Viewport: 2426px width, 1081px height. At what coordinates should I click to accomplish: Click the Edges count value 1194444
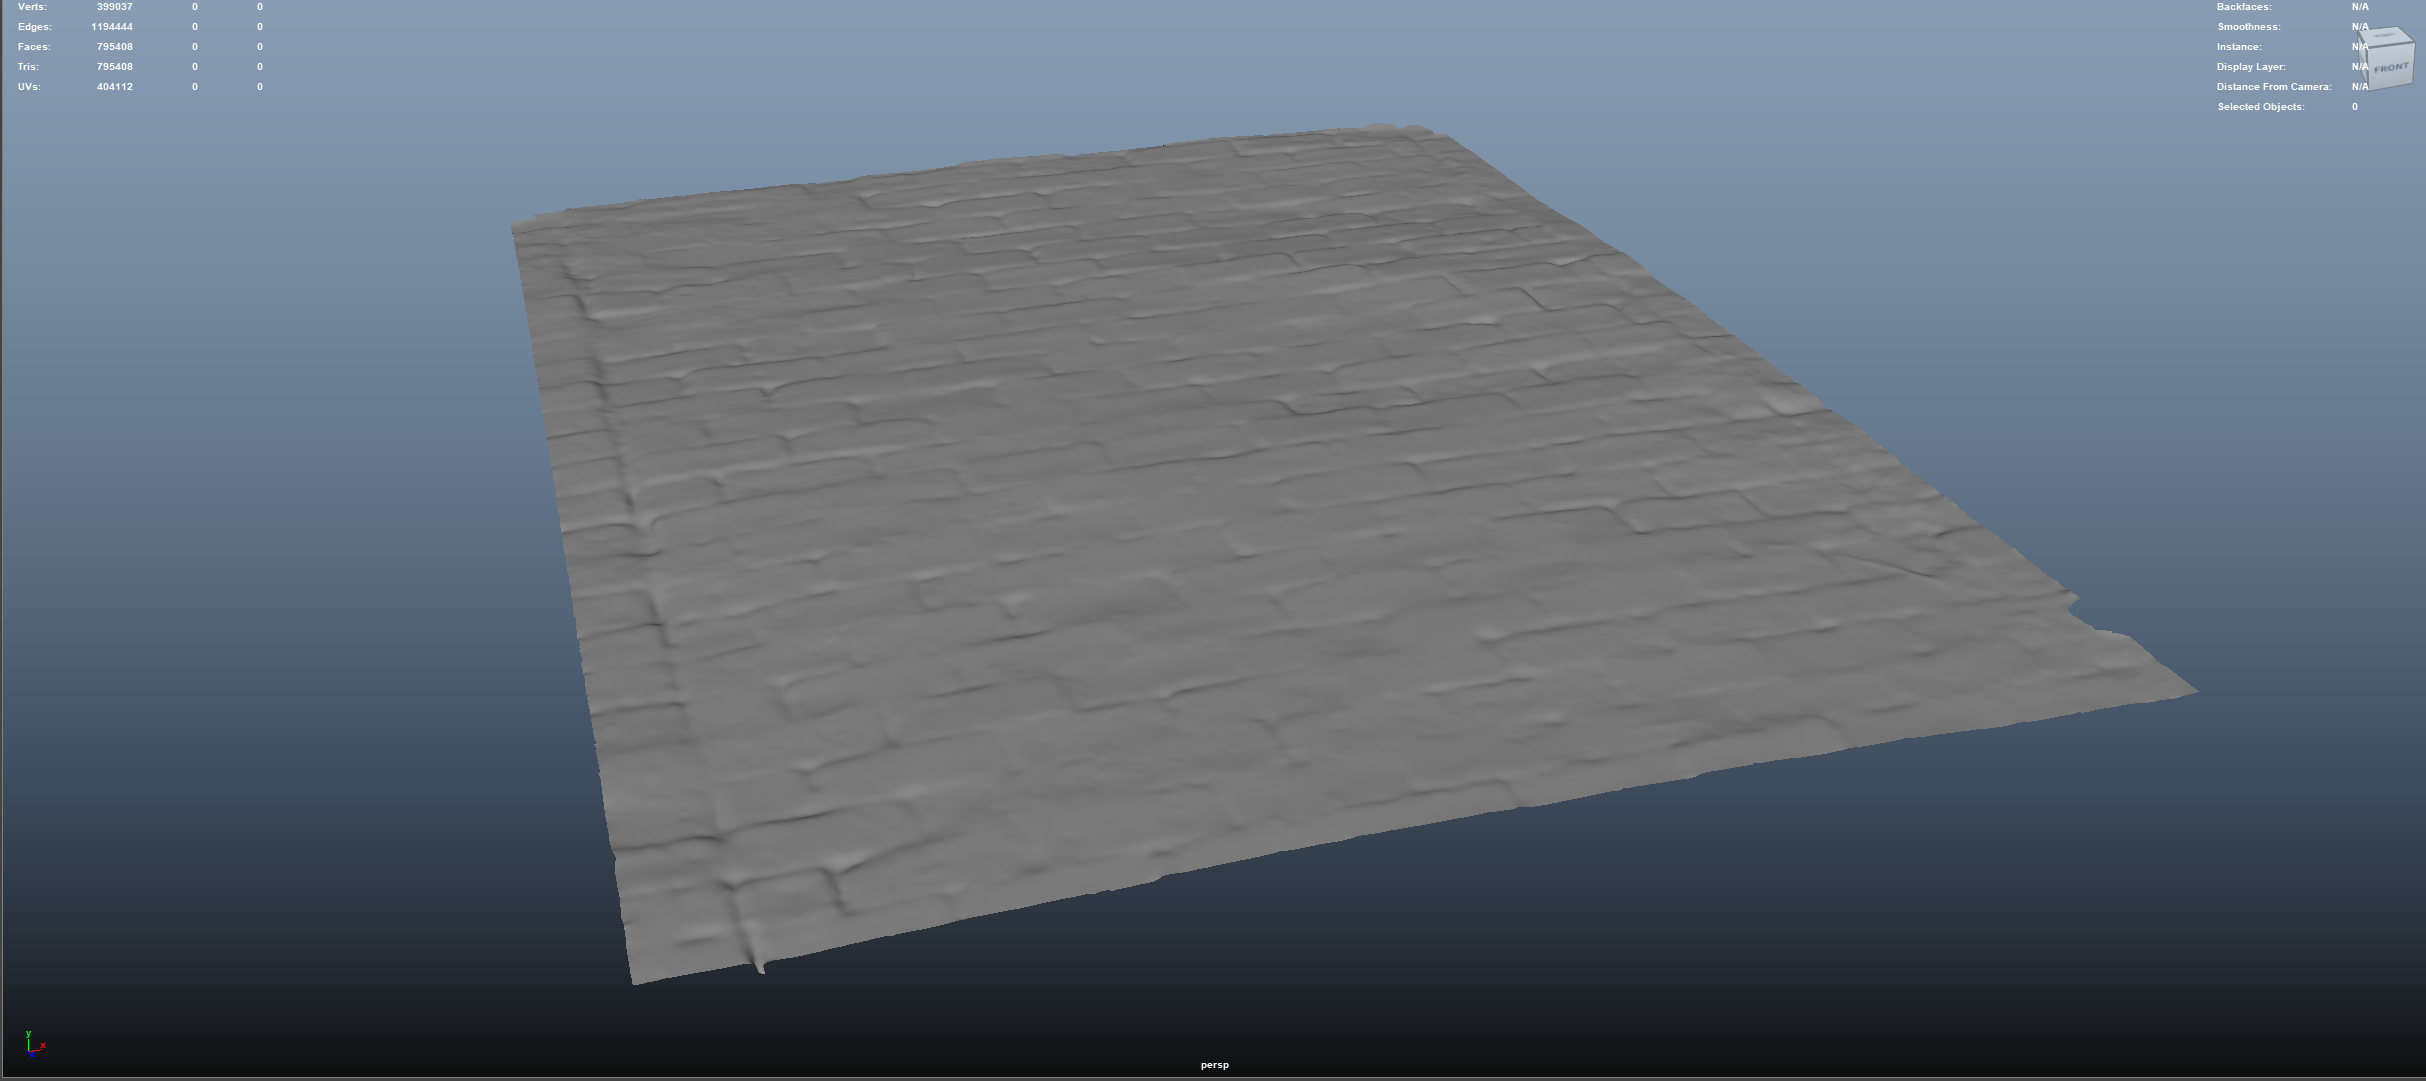[112, 27]
